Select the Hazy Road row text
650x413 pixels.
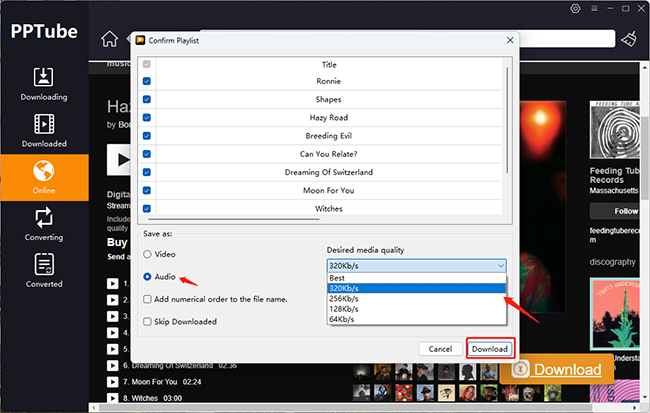point(329,118)
